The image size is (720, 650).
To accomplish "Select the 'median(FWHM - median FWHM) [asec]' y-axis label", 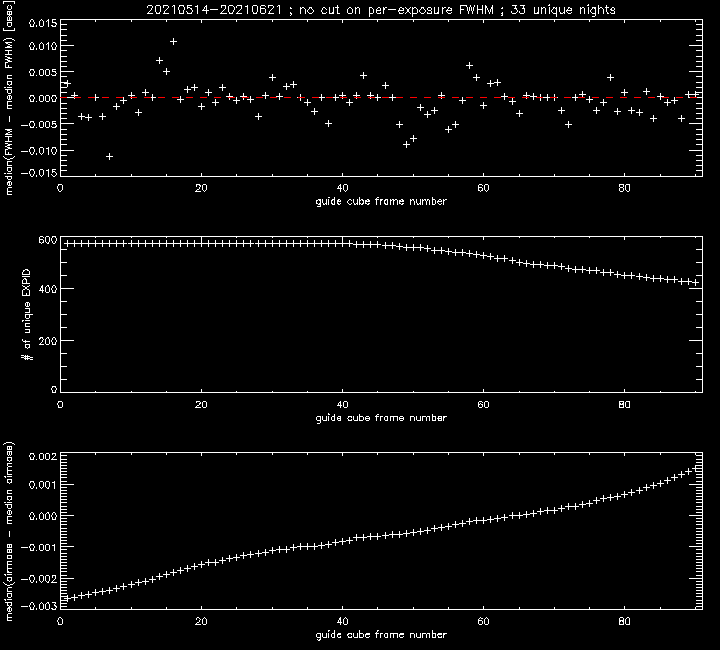I will pos(10,98).
